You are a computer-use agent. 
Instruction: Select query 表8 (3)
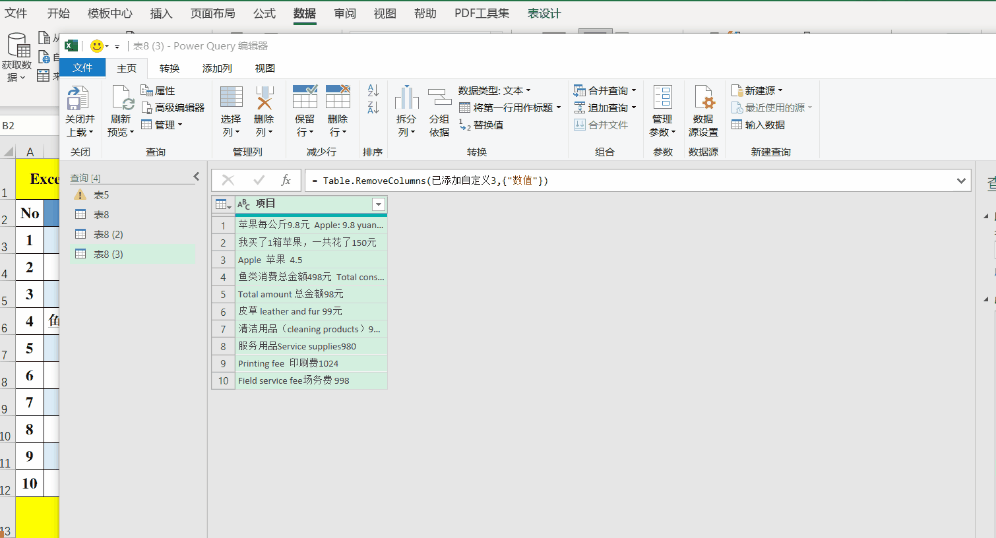coord(133,254)
